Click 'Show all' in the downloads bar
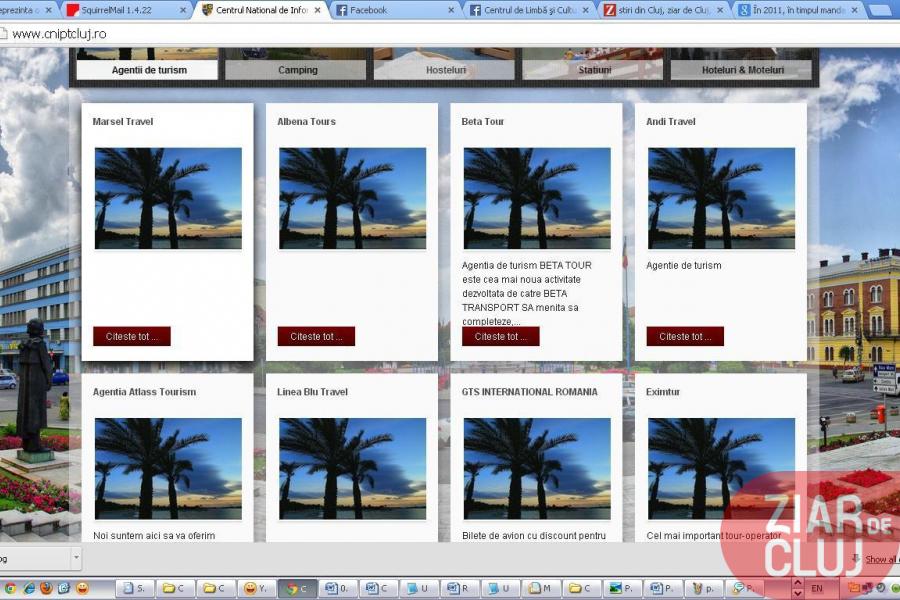900x600 pixels. 882,559
